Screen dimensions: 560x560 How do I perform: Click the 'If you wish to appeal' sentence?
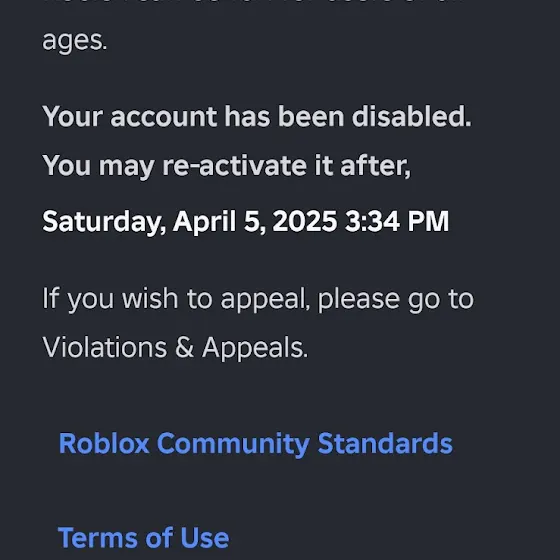tap(258, 299)
